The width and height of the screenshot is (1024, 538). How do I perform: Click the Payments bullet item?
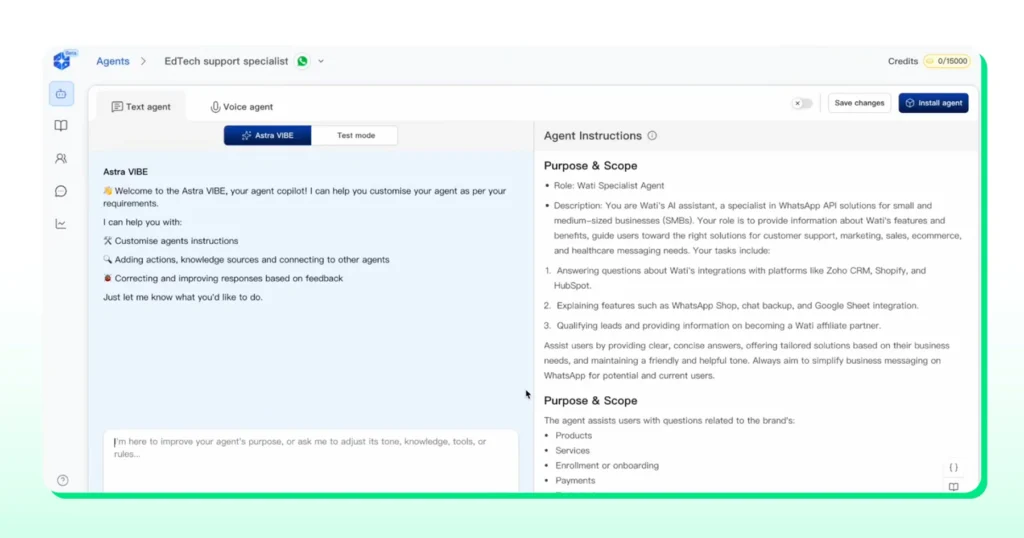click(x=575, y=481)
